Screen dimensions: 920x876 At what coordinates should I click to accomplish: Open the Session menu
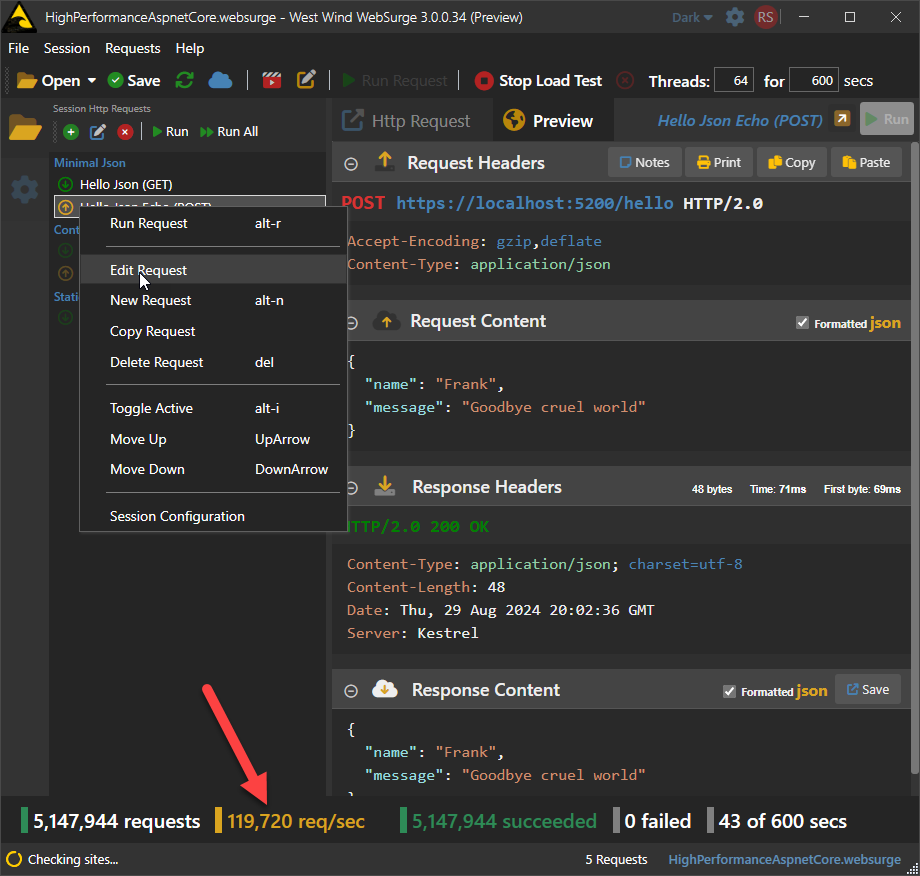pos(67,48)
